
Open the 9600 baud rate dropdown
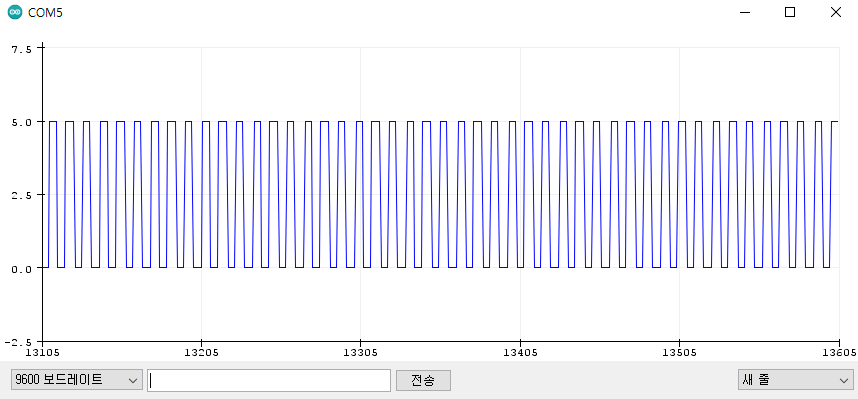[x=77, y=380]
